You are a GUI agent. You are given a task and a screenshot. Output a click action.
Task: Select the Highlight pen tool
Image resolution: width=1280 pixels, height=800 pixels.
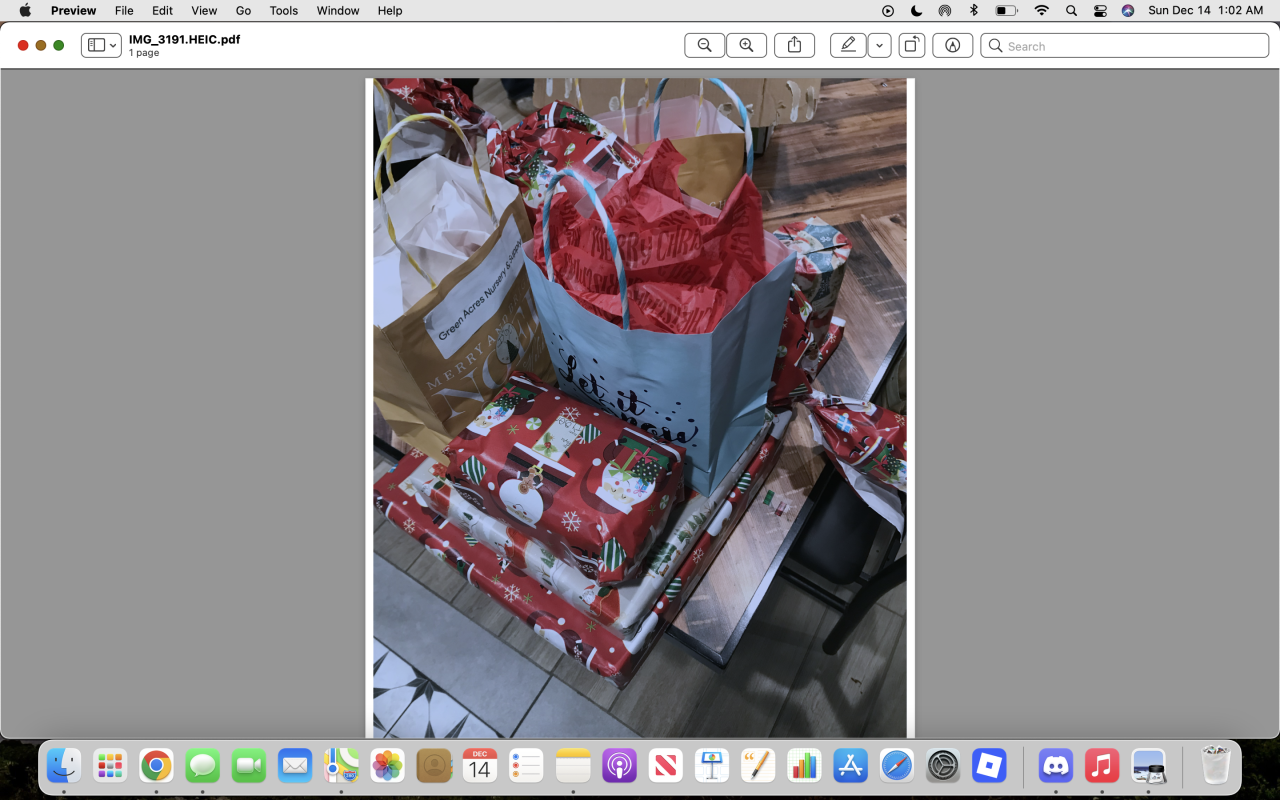pyautogui.click(x=848, y=46)
